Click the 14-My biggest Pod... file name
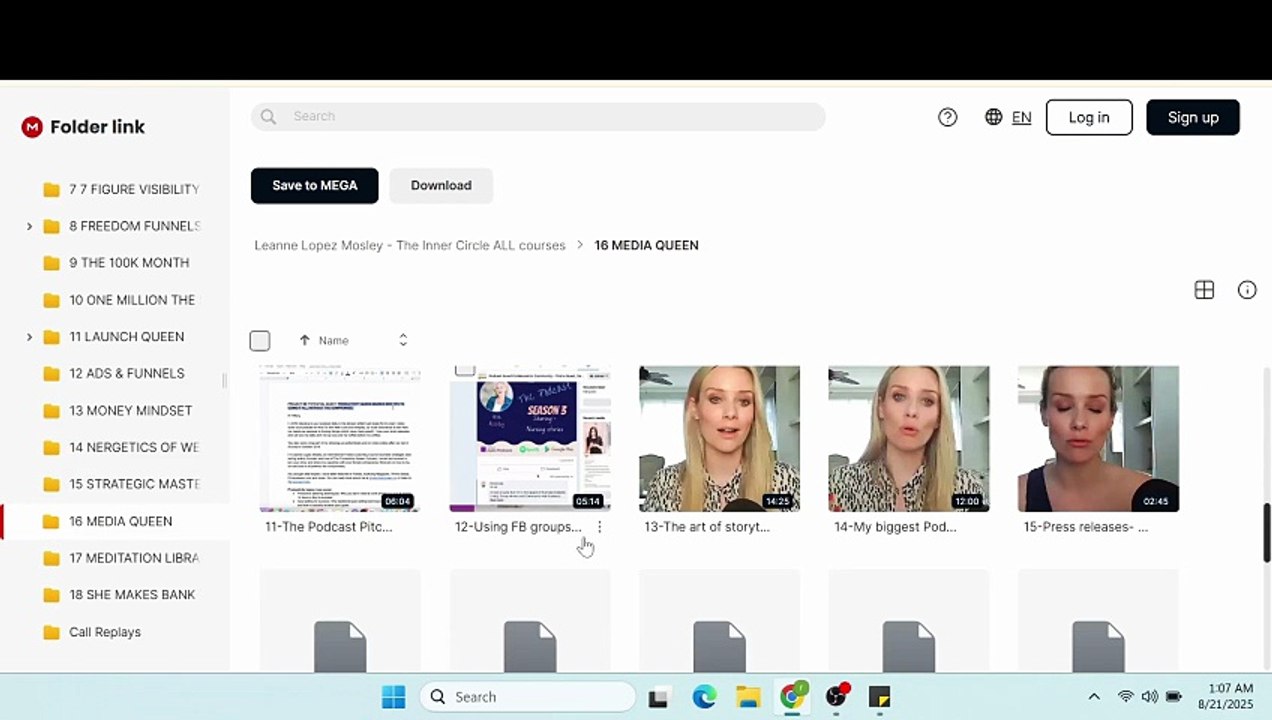Screen dimensions: 1272x720 895,527
